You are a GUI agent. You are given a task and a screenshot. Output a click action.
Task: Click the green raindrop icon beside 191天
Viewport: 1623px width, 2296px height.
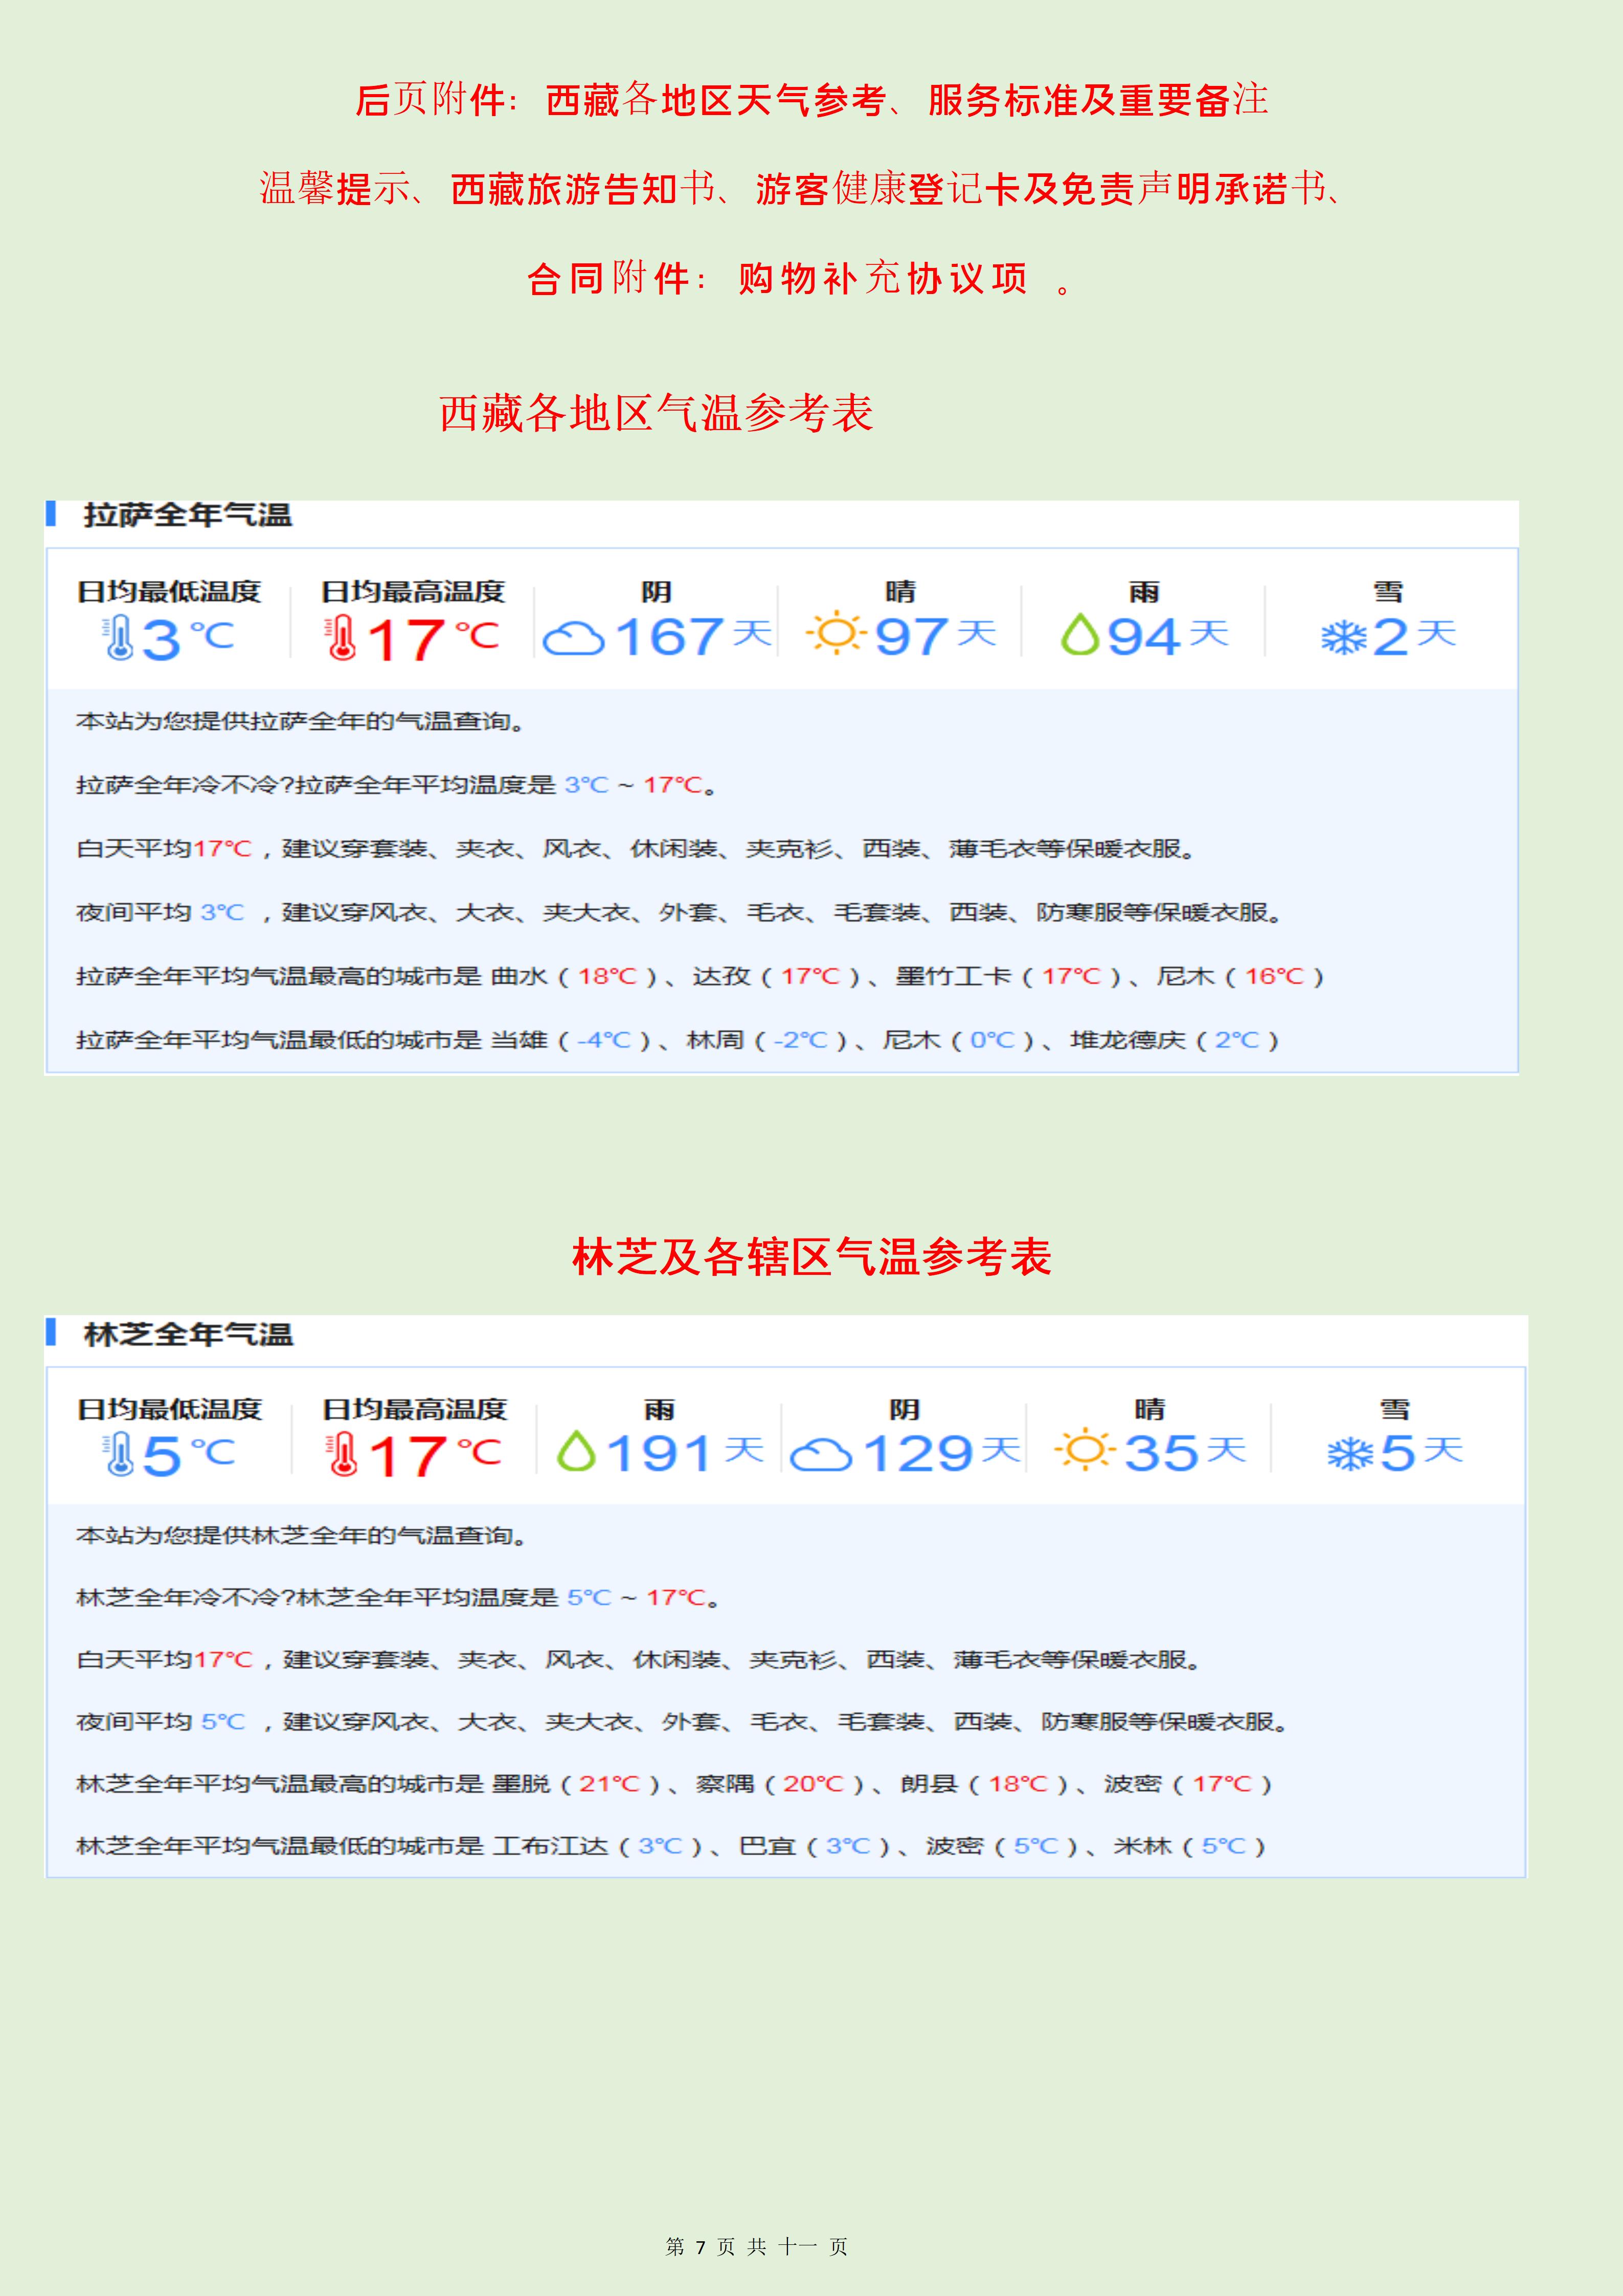(576, 1452)
